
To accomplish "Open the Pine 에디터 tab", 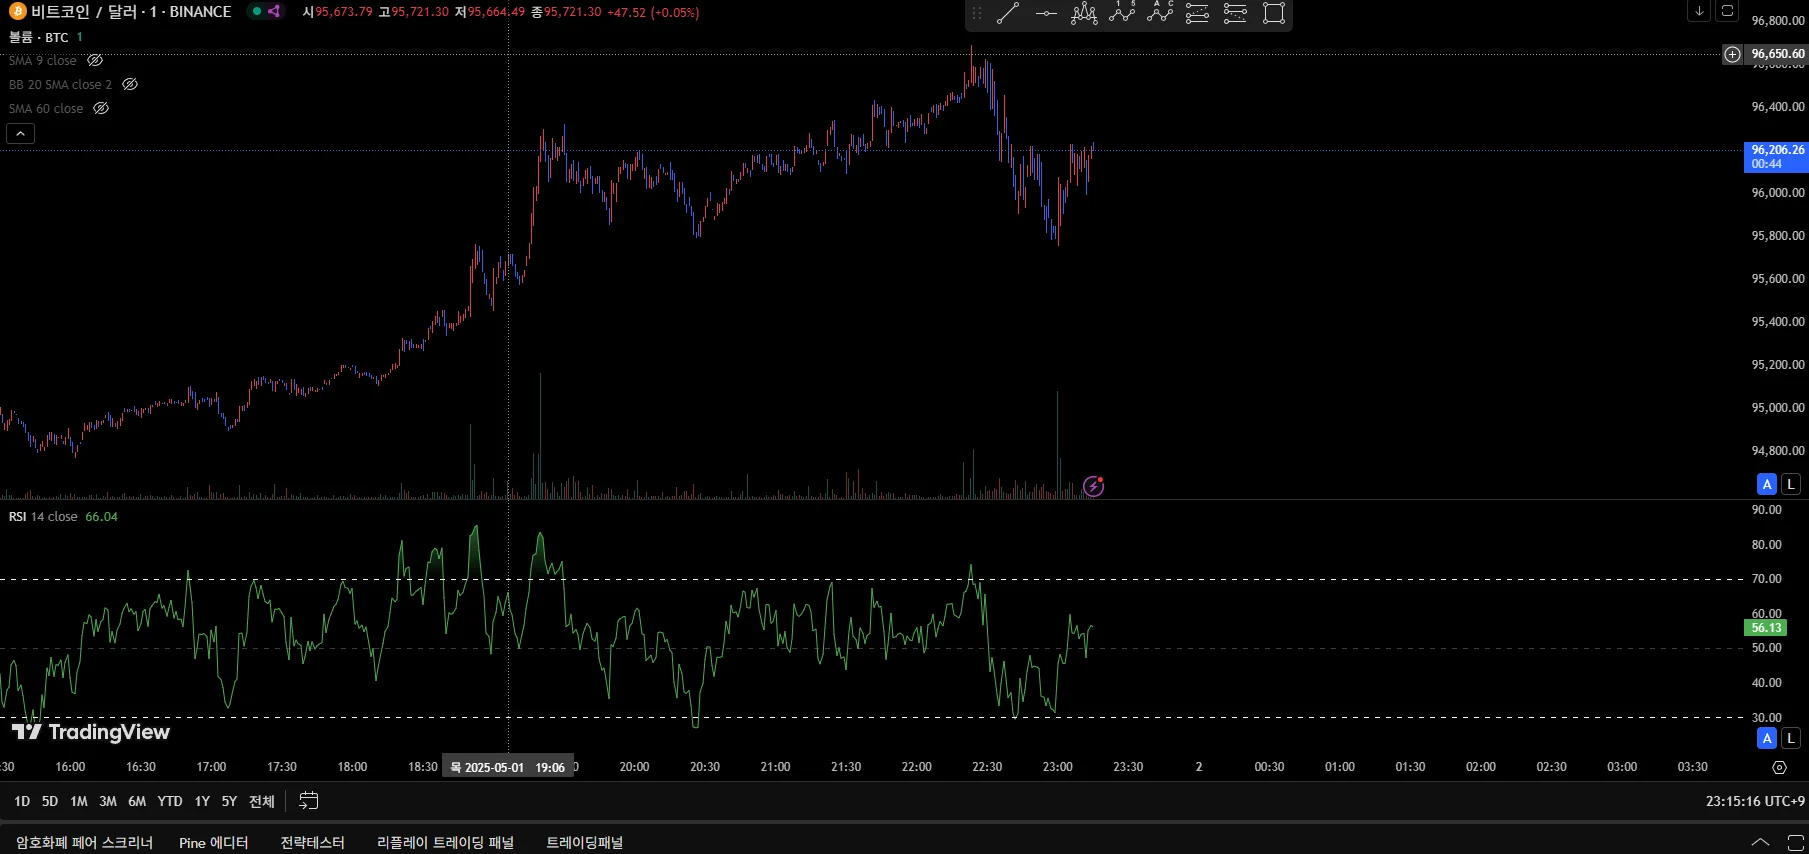I will pos(213,843).
